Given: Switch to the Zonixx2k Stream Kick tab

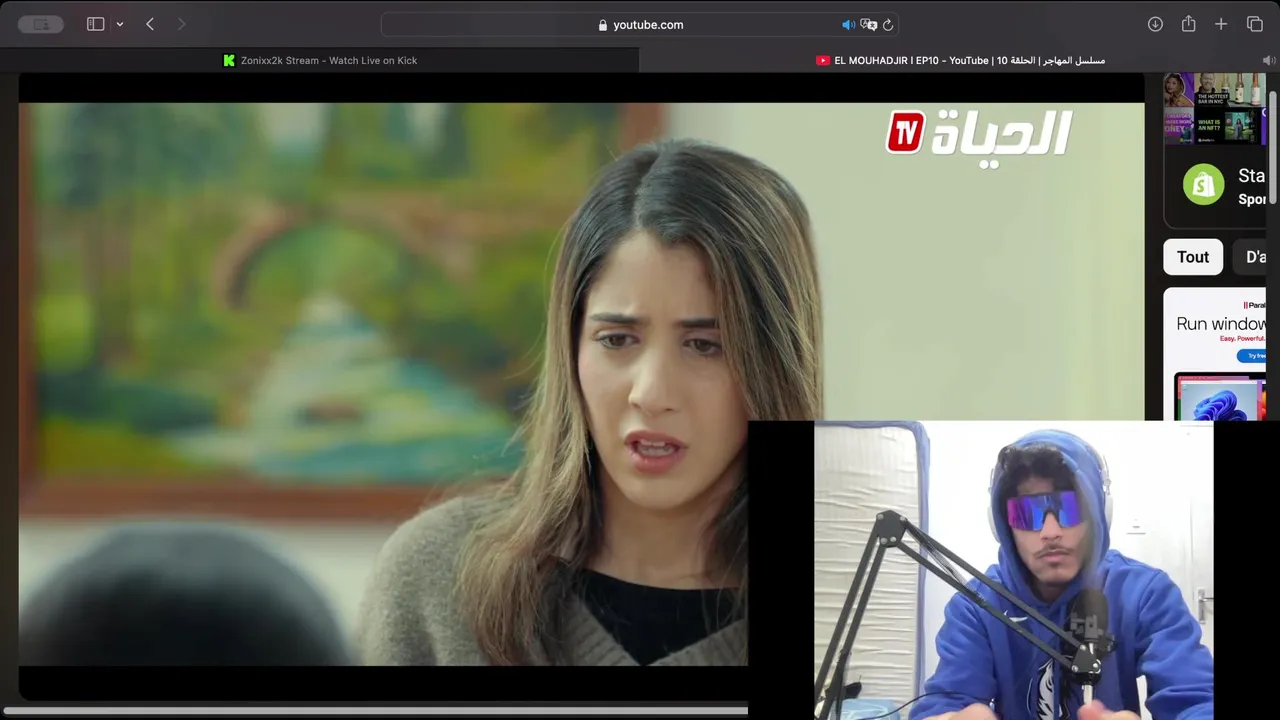Looking at the screenshot, I should coord(319,60).
